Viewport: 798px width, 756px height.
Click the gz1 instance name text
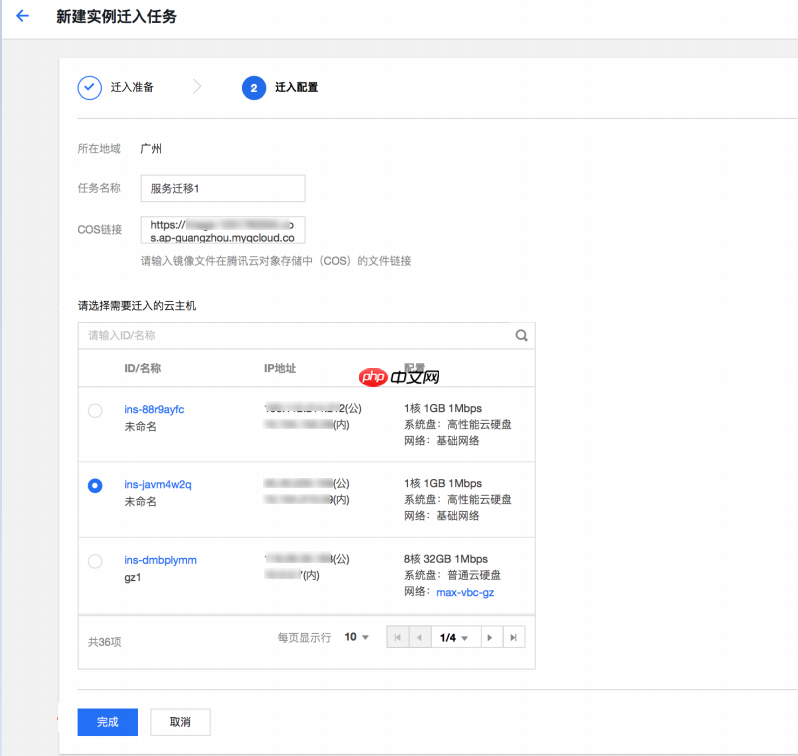pos(133,577)
